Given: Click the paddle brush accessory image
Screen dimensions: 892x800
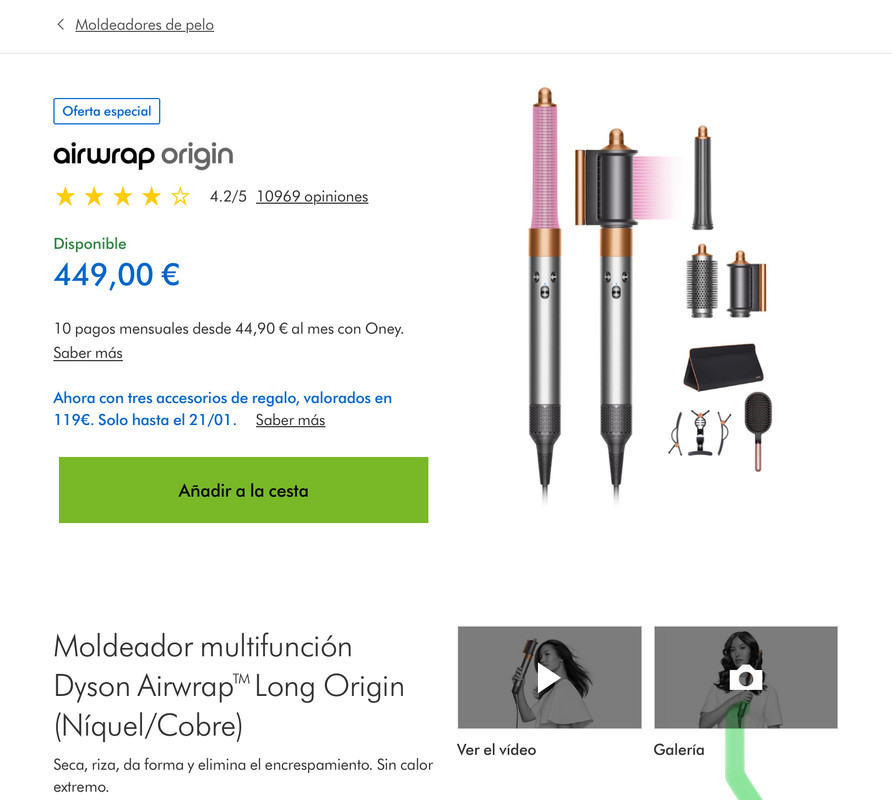Looking at the screenshot, I should click(x=758, y=430).
